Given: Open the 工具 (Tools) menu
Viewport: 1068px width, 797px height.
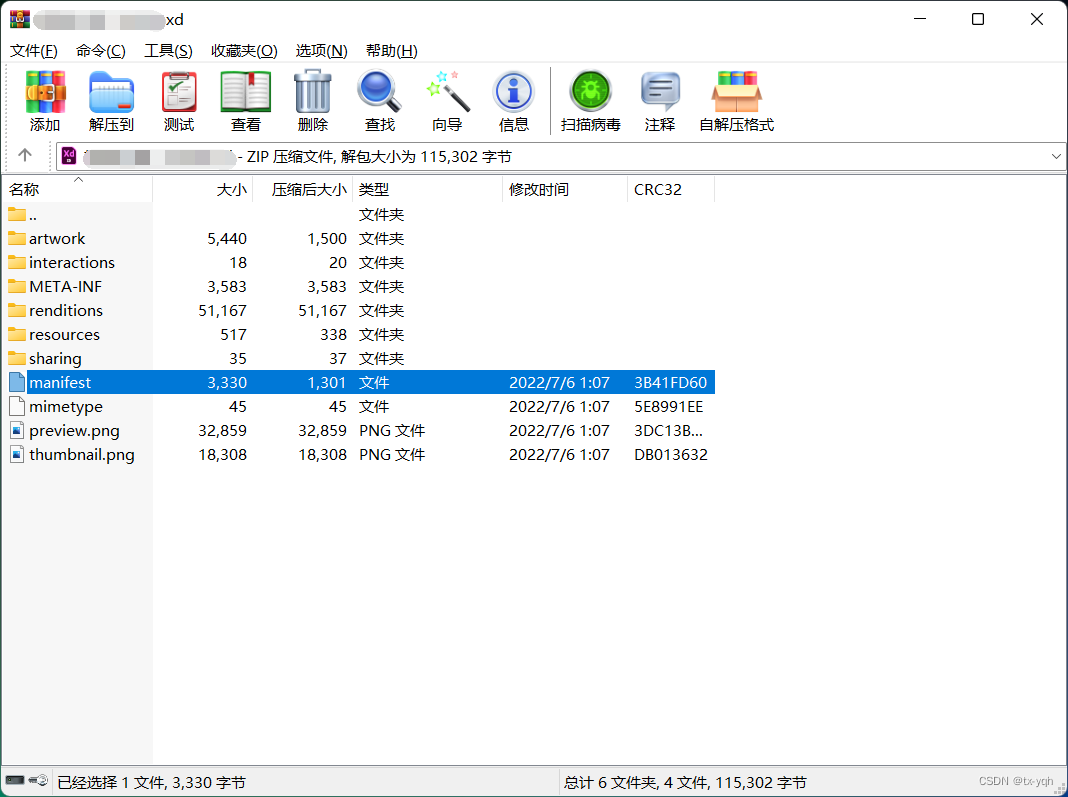Looking at the screenshot, I should point(168,50).
